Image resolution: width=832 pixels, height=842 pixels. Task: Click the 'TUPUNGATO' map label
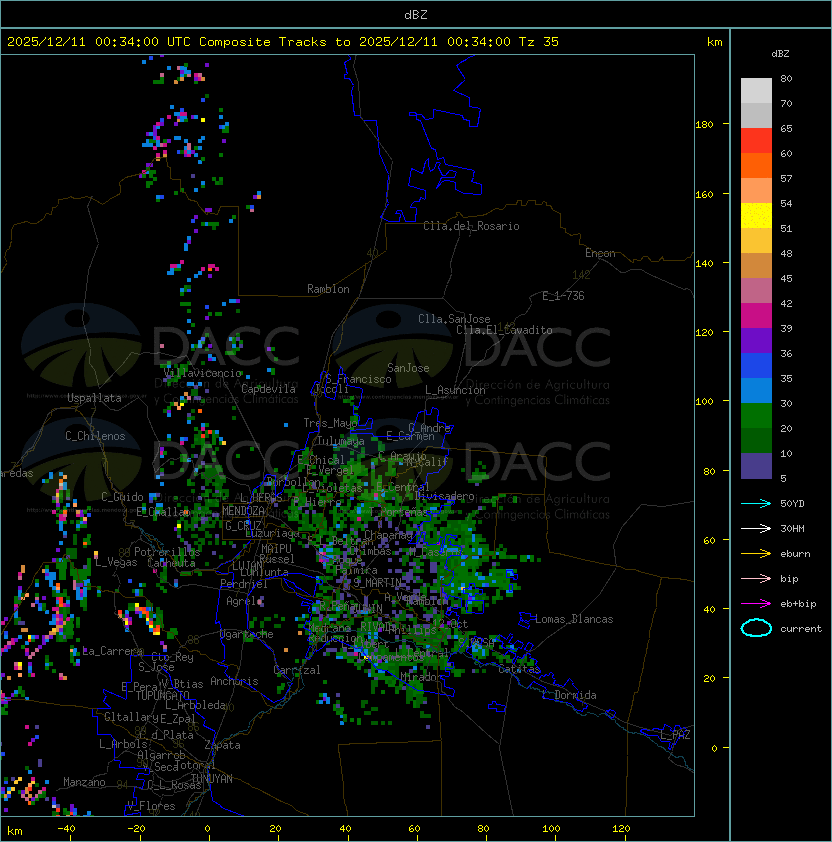coord(162,695)
